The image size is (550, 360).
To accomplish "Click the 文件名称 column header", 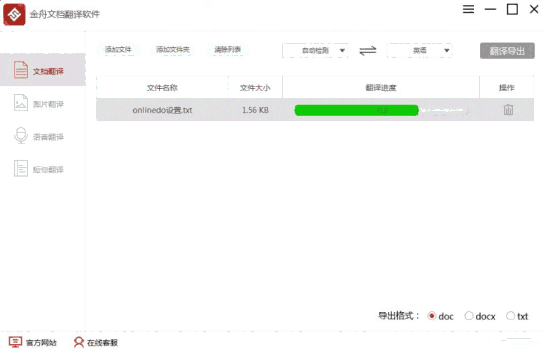I will [162, 88].
